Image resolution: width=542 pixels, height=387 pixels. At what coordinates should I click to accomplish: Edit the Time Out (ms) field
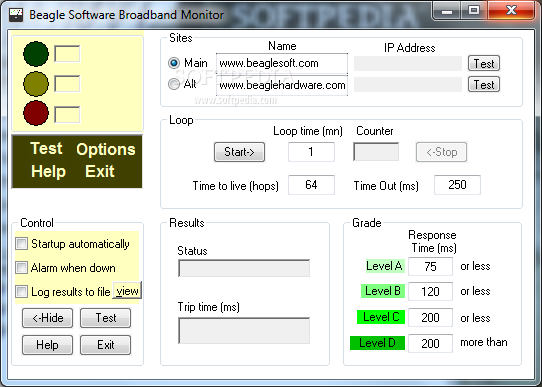pyautogui.click(x=457, y=185)
